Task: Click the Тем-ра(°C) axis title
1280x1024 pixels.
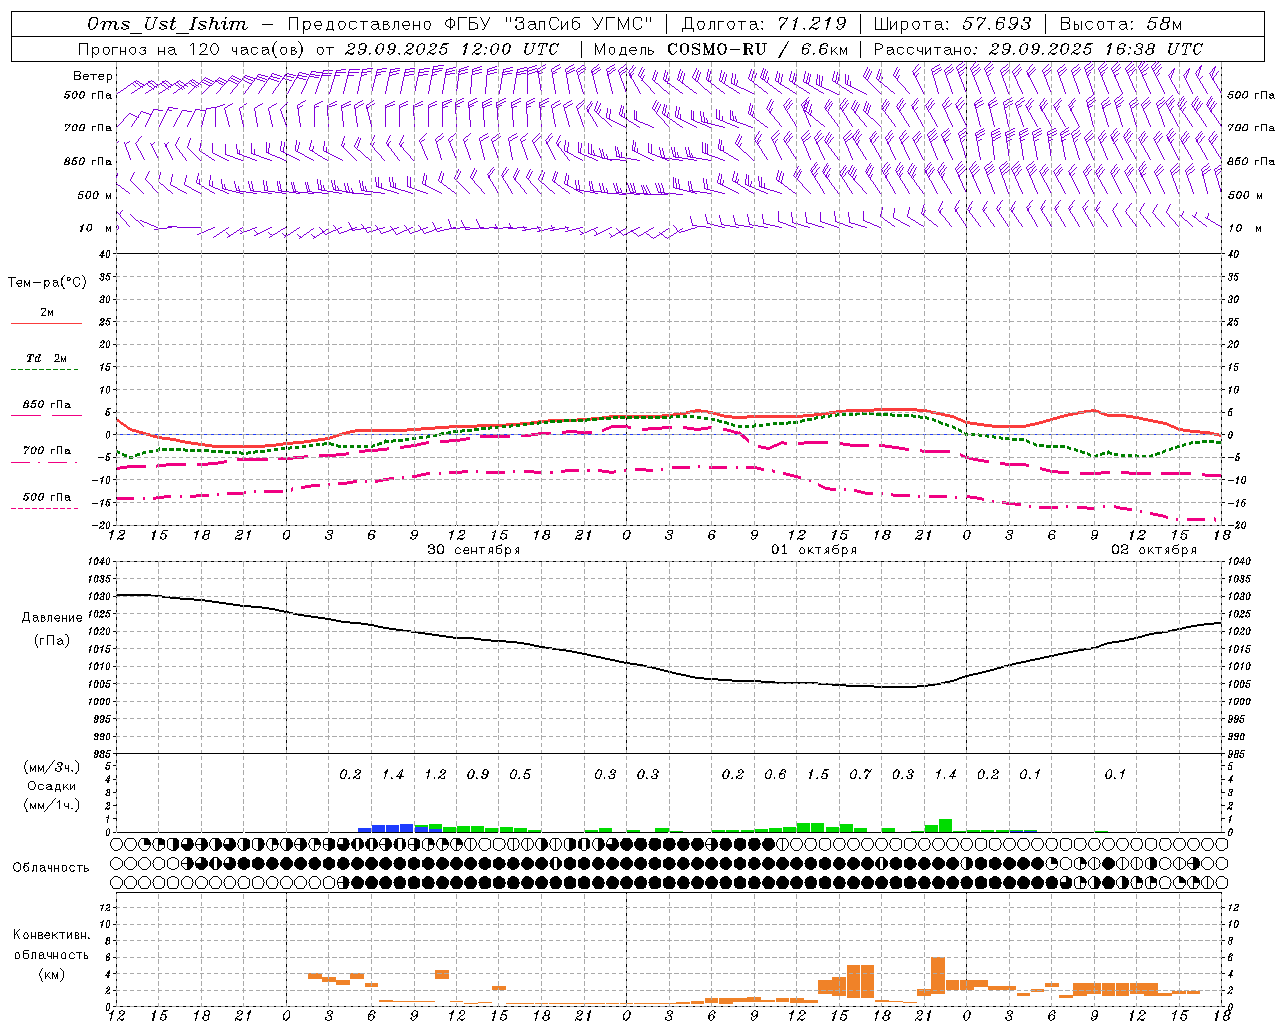Action: (47, 283)
